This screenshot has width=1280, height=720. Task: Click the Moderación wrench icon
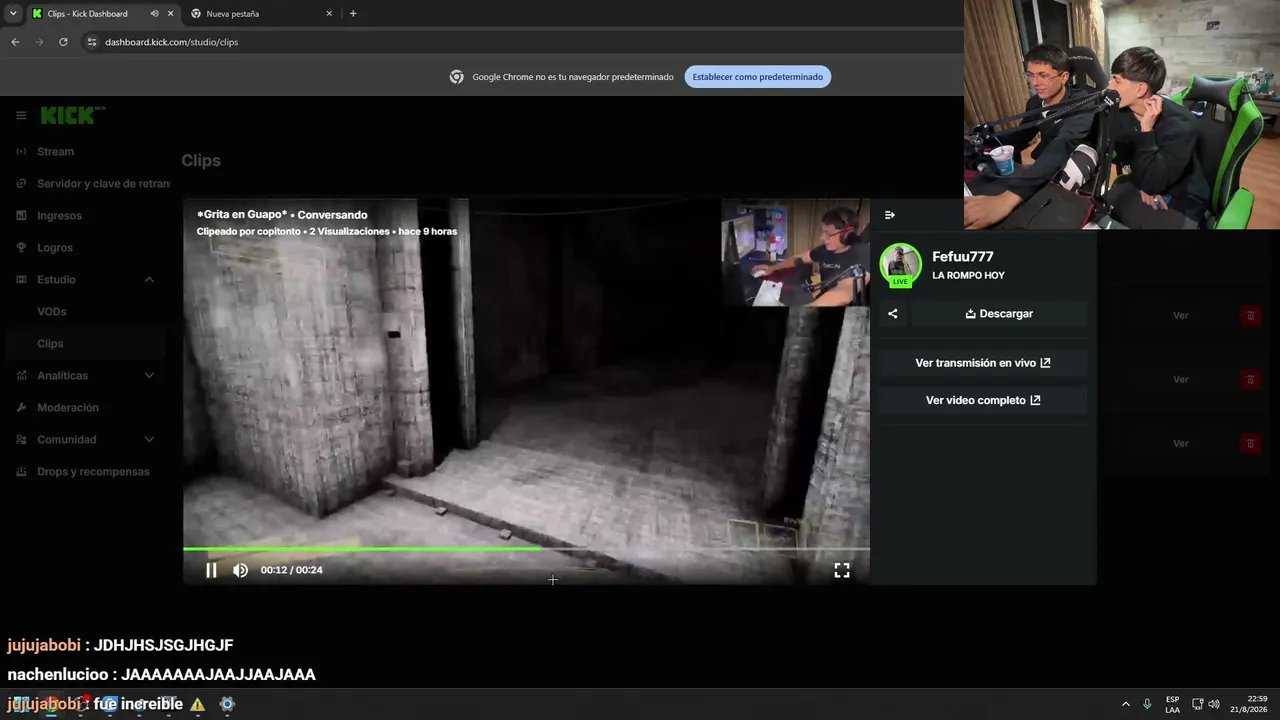tap(21, 408)
